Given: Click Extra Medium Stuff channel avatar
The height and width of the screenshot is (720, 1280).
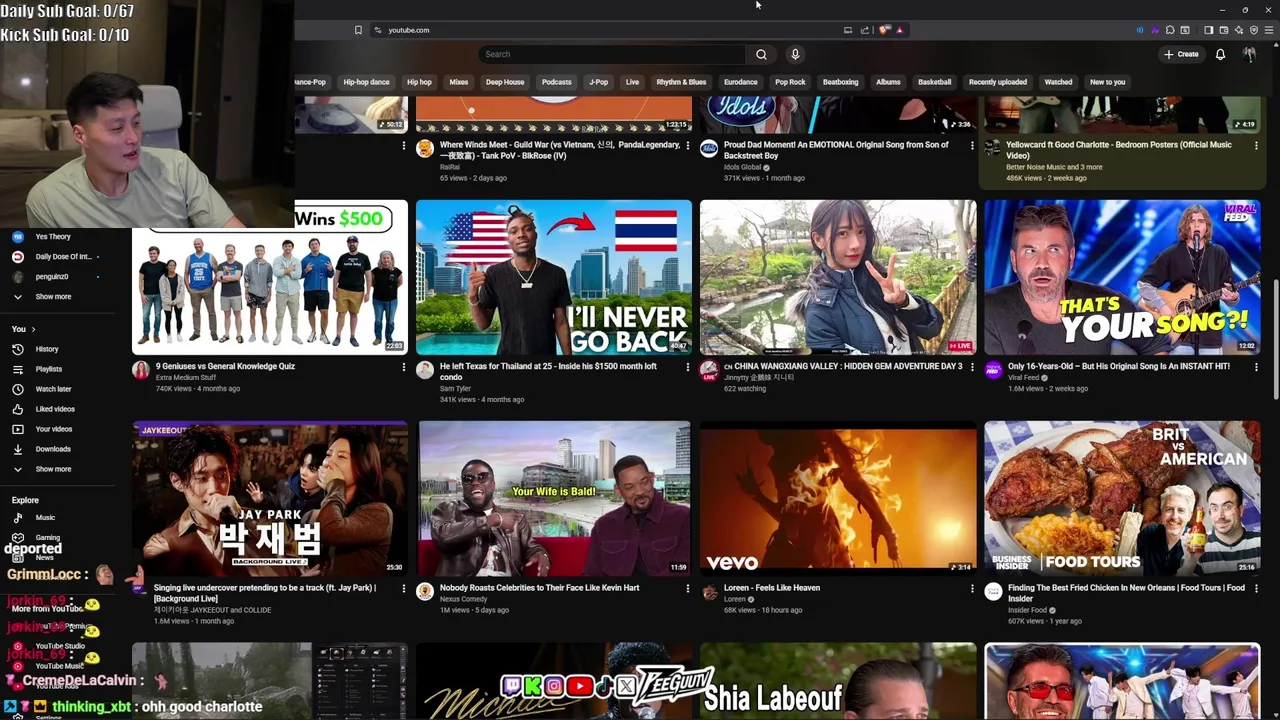Looking at the screenshot, I should 141,370.
